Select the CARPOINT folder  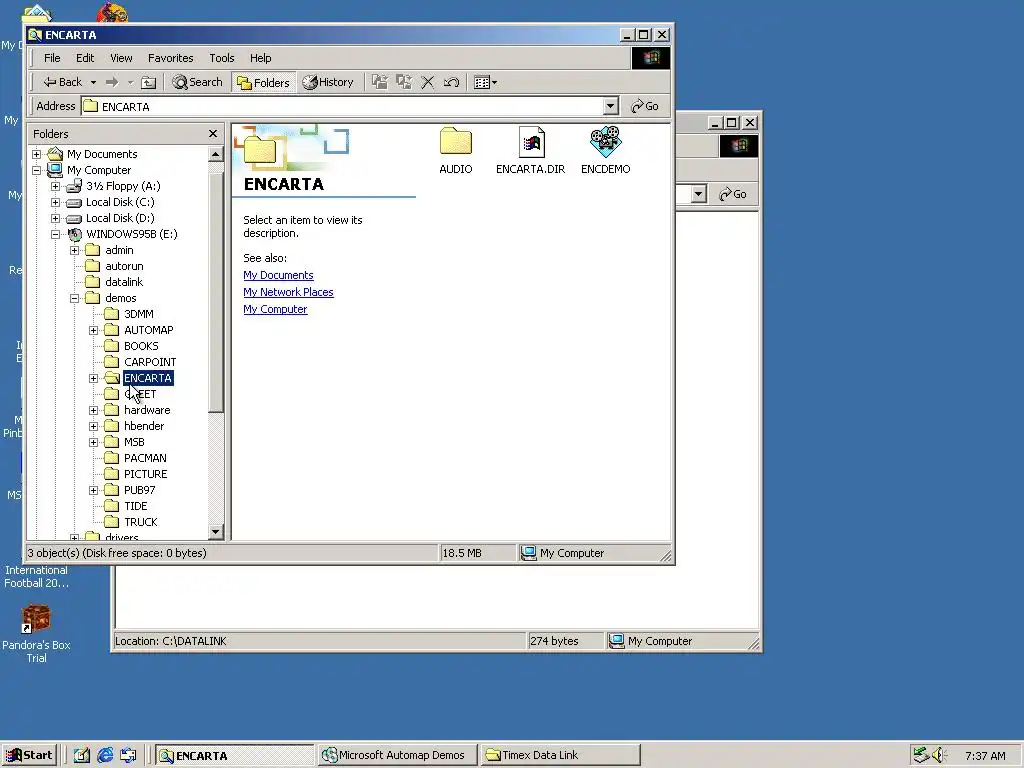(150, 362)
